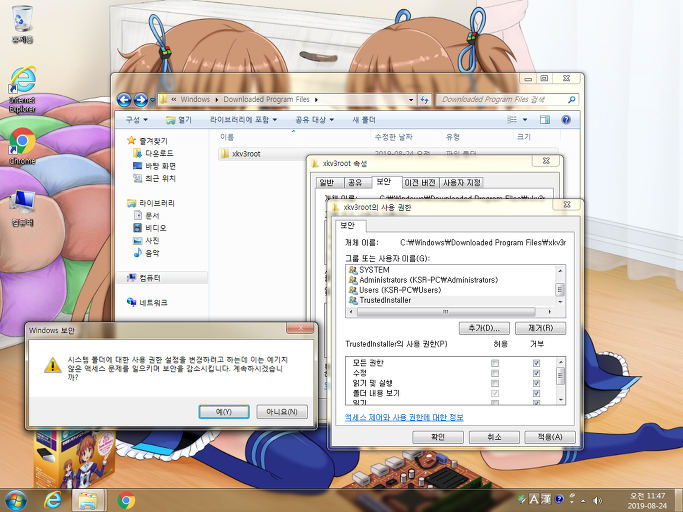The height and width of the screenshot is (512, 683).
Task: Go back in Explorer navigation
Action: point(124,100)
